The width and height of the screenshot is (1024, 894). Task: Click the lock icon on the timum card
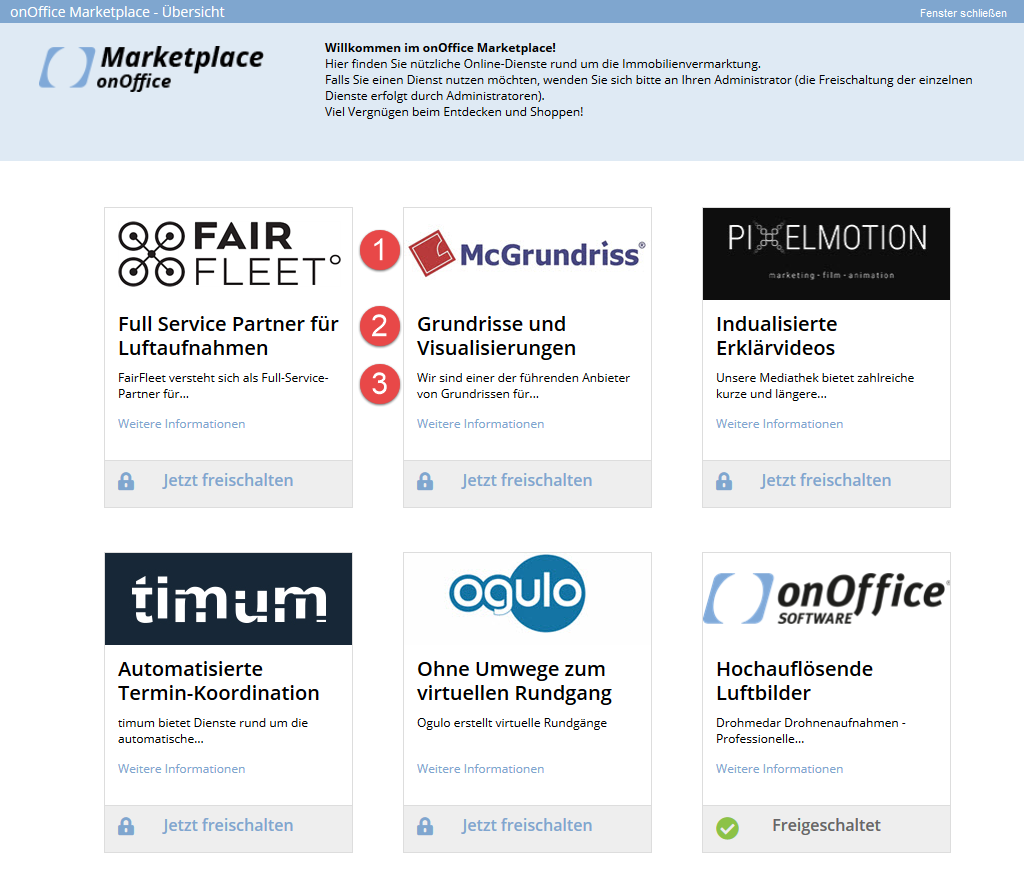(x=126, y=826)
